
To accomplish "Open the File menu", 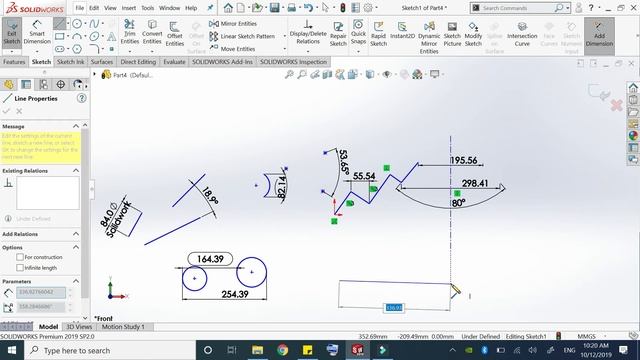I will point(80,8).
